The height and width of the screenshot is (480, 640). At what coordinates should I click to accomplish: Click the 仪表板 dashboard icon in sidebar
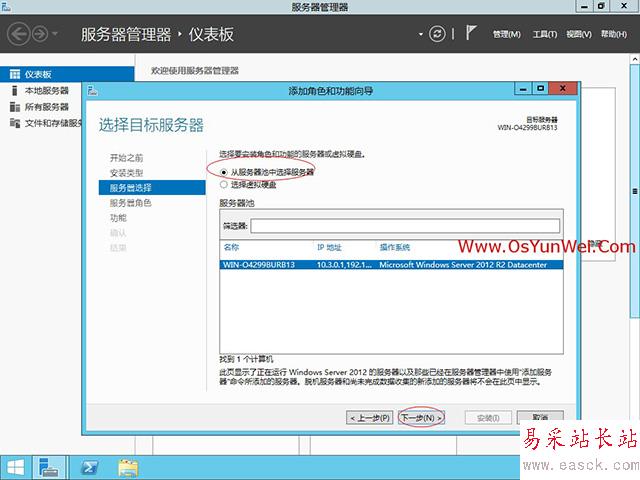click(15, 74)
